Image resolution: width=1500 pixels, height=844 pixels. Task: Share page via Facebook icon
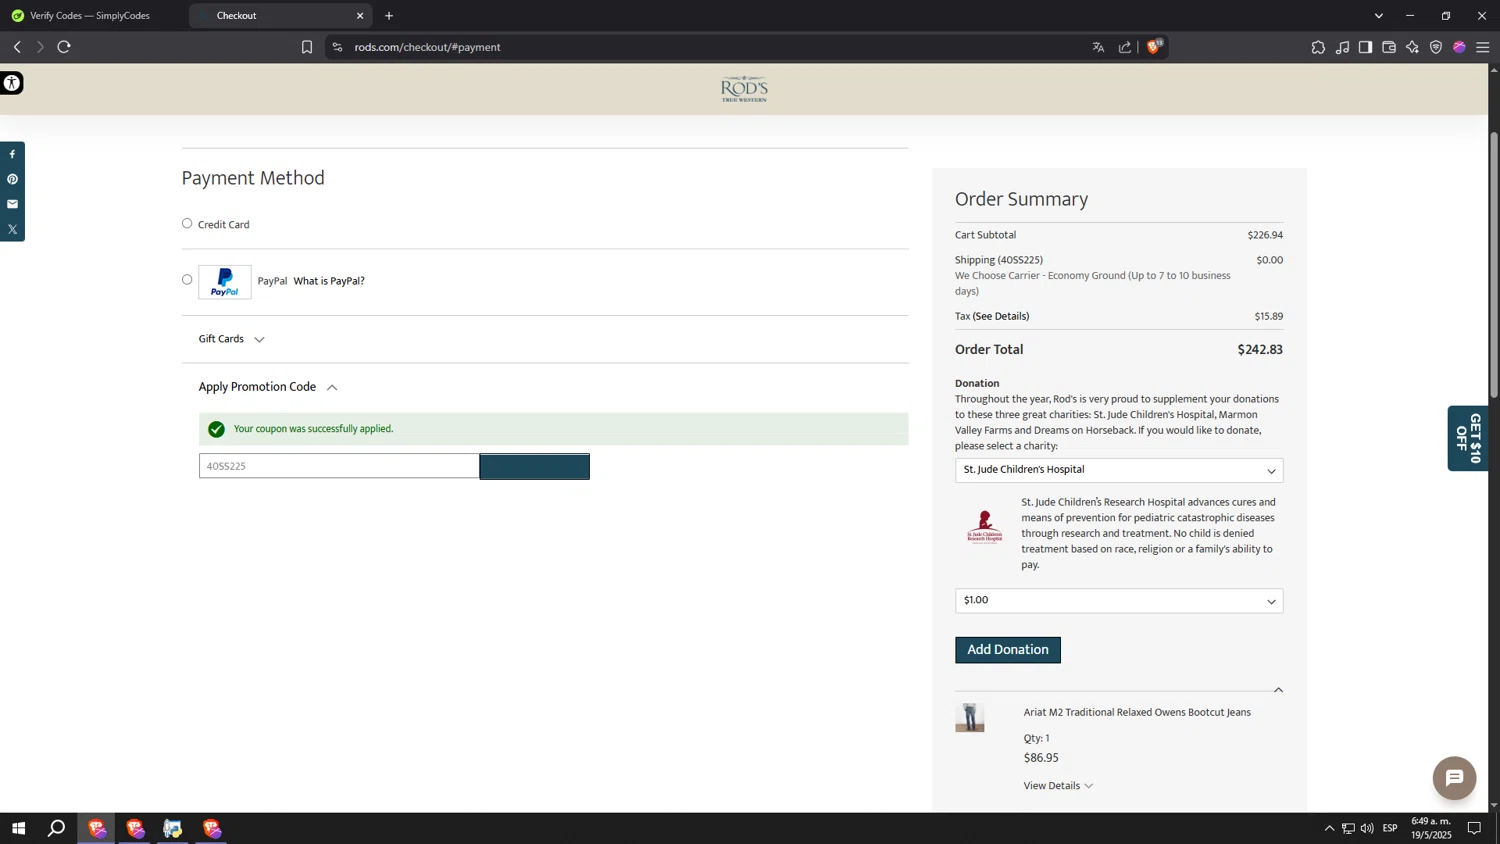pyautogui.click(x=12, y=154)
